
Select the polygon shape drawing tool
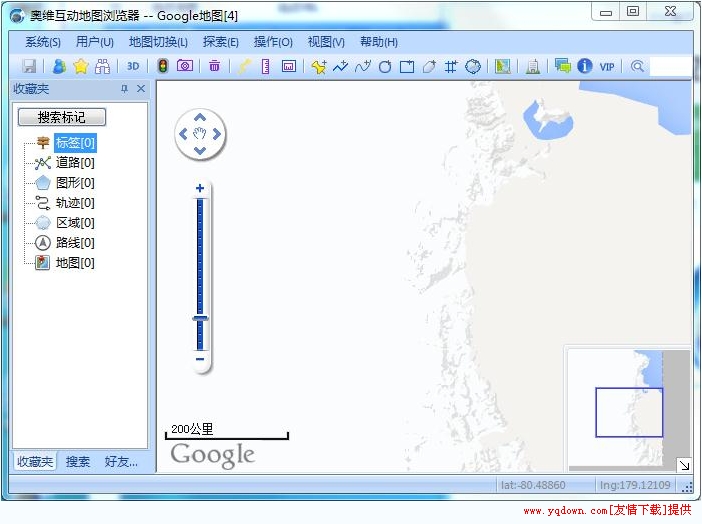click(429, 67)
